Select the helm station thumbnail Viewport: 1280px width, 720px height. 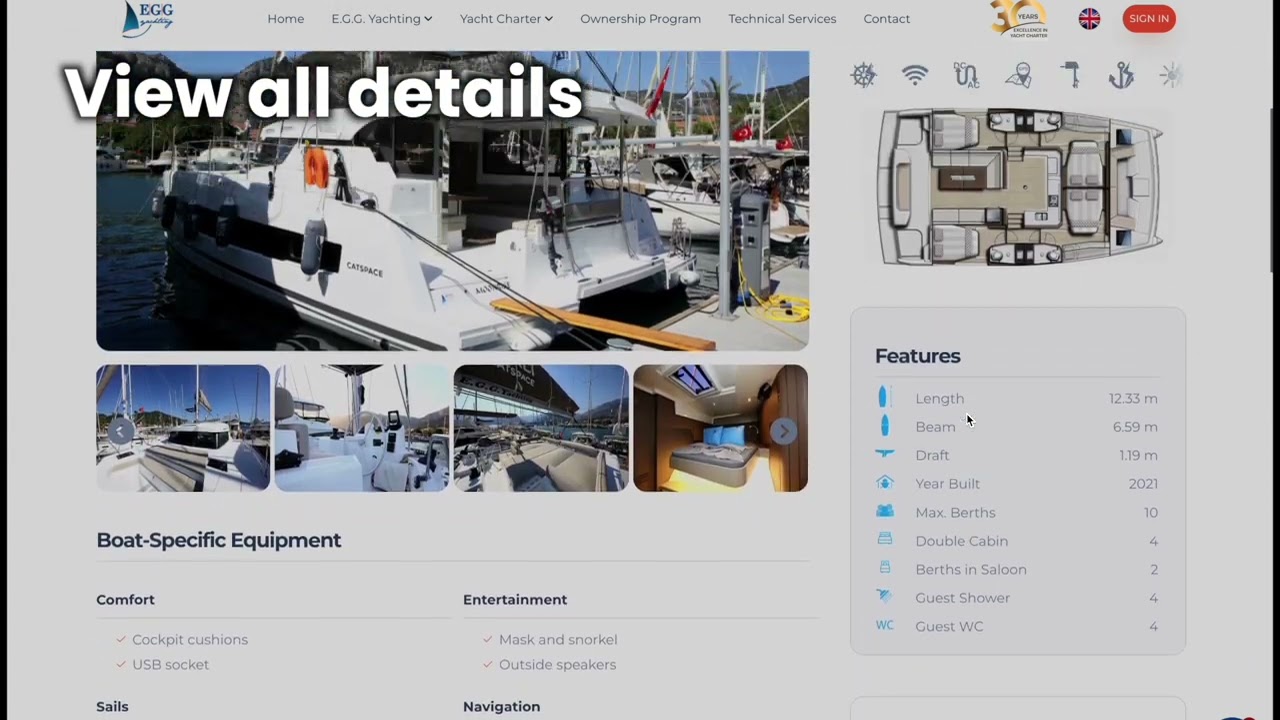362,428
